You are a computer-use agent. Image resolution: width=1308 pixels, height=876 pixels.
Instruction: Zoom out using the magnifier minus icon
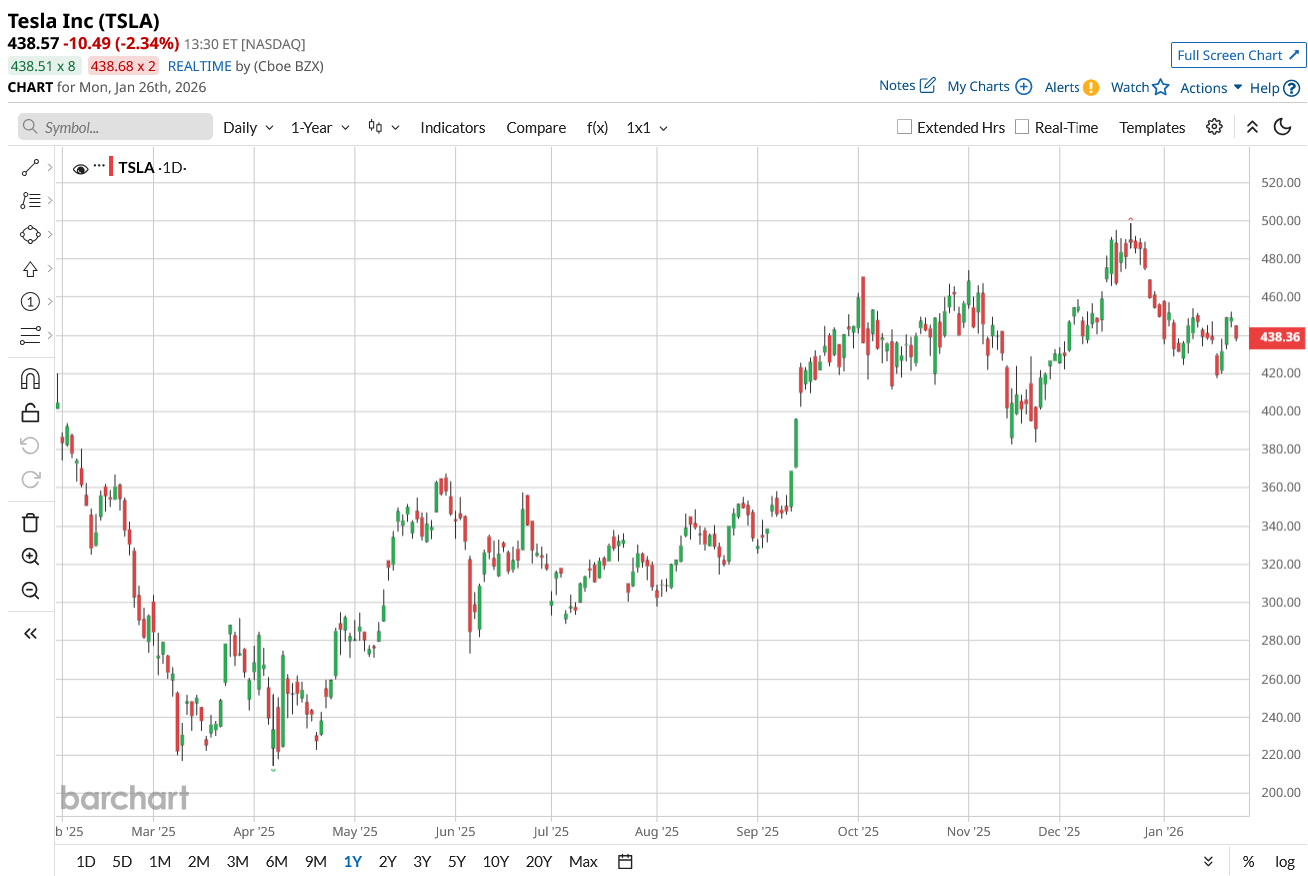(30, 591)
